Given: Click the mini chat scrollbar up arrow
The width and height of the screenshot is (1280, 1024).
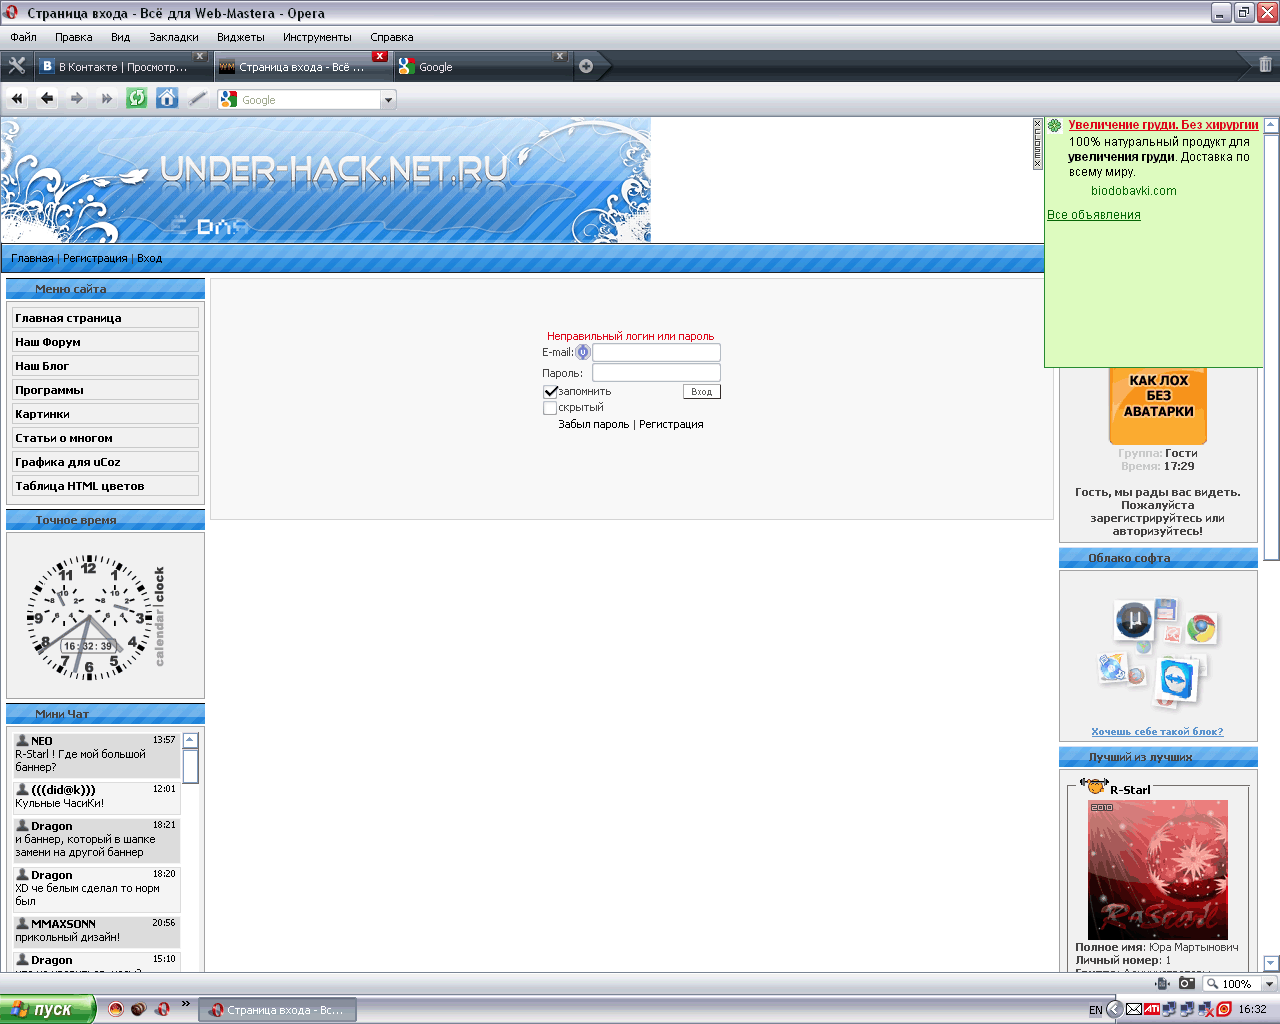Looking at the screenshot, I should [190, 740].
